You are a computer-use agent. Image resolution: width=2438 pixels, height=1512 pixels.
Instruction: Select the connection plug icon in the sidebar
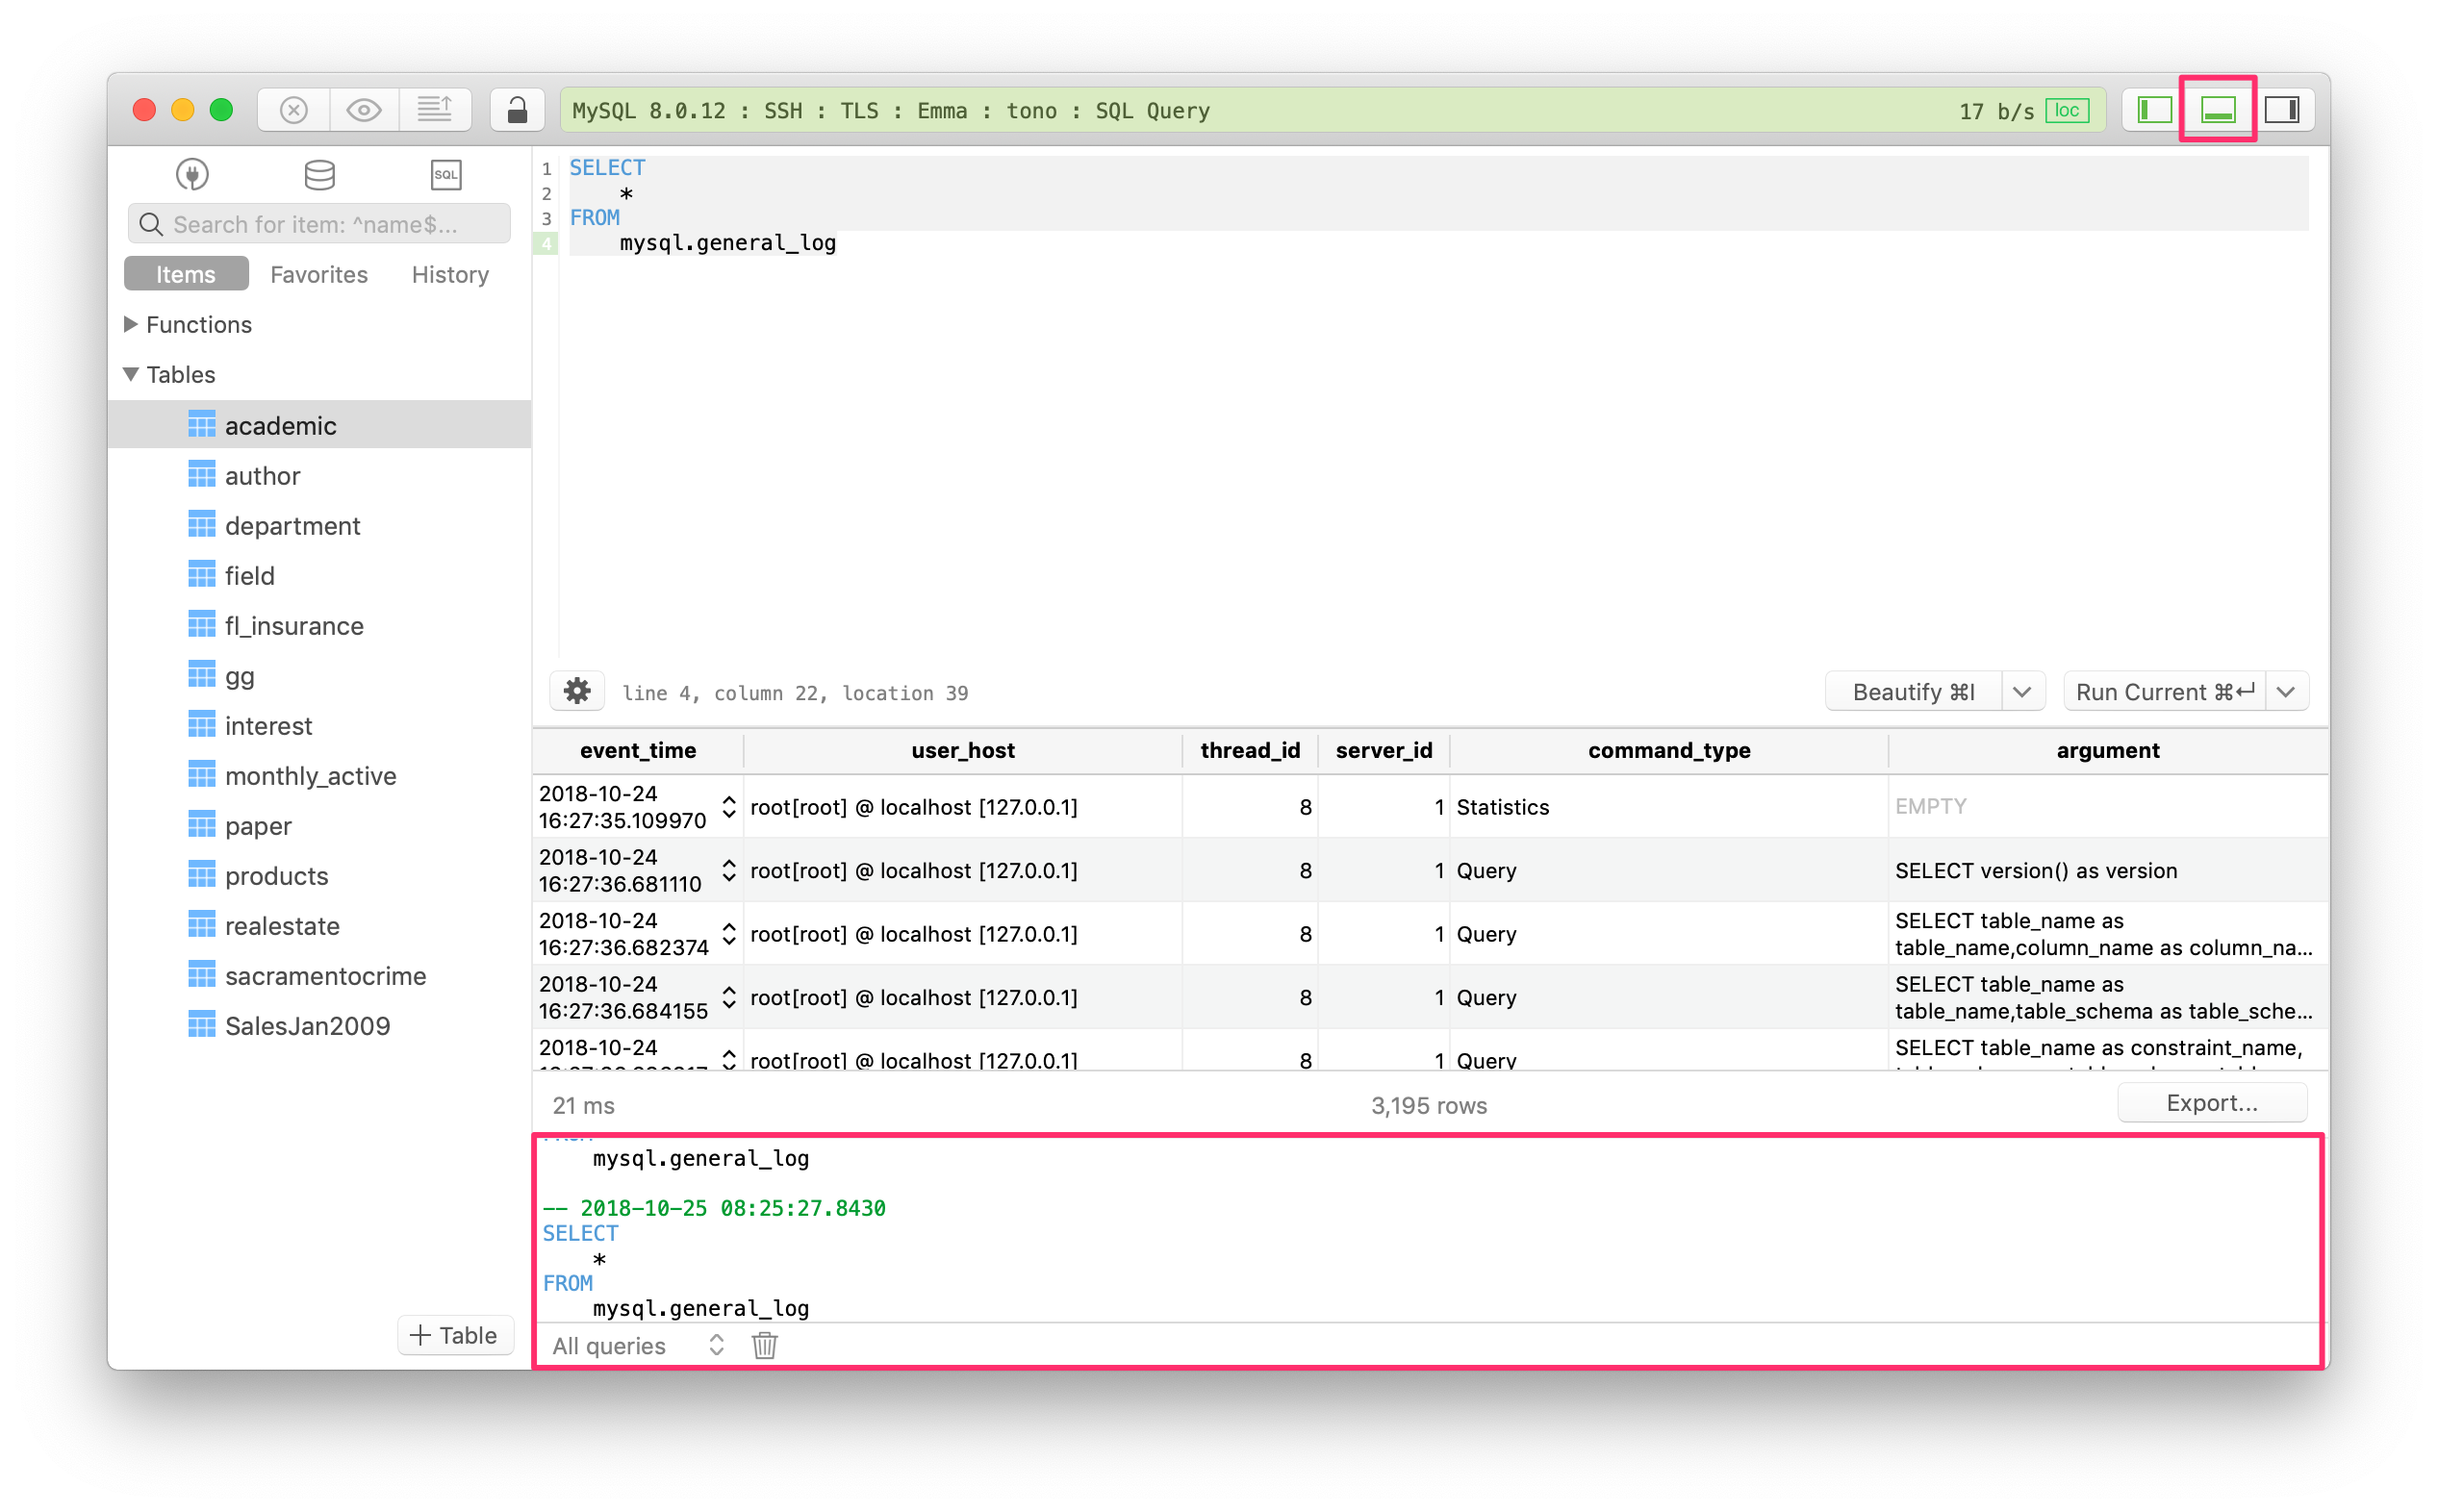click(x=193, y=173)
